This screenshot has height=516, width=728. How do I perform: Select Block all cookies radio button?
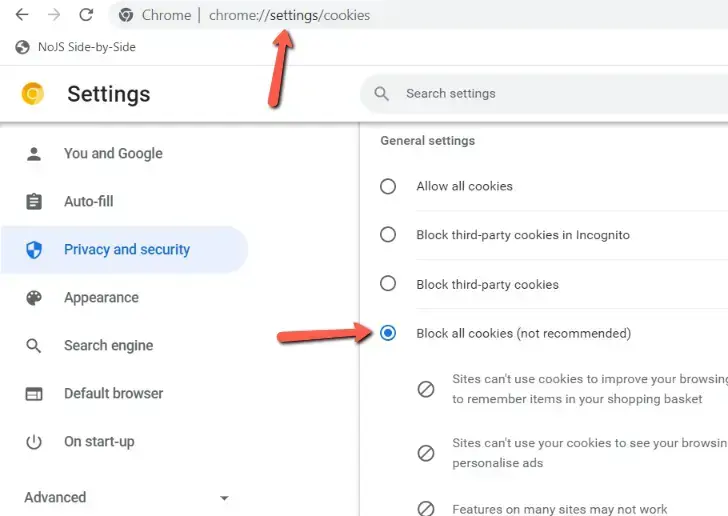(x=388, y=333)
